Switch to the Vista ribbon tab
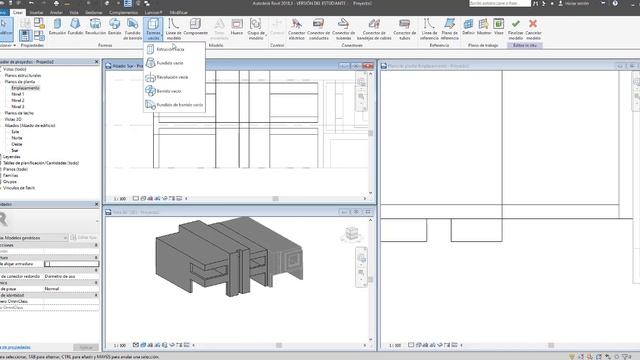The height and width of the screenshot is (360, 640). point(74,12)
